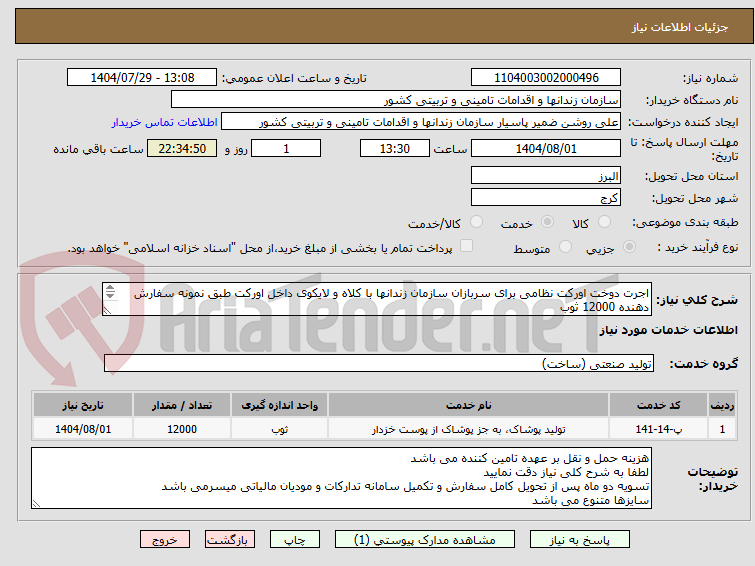Click service name cell تولید پوشاک
This screenshot has height=566, width=755.
[469, 429]
